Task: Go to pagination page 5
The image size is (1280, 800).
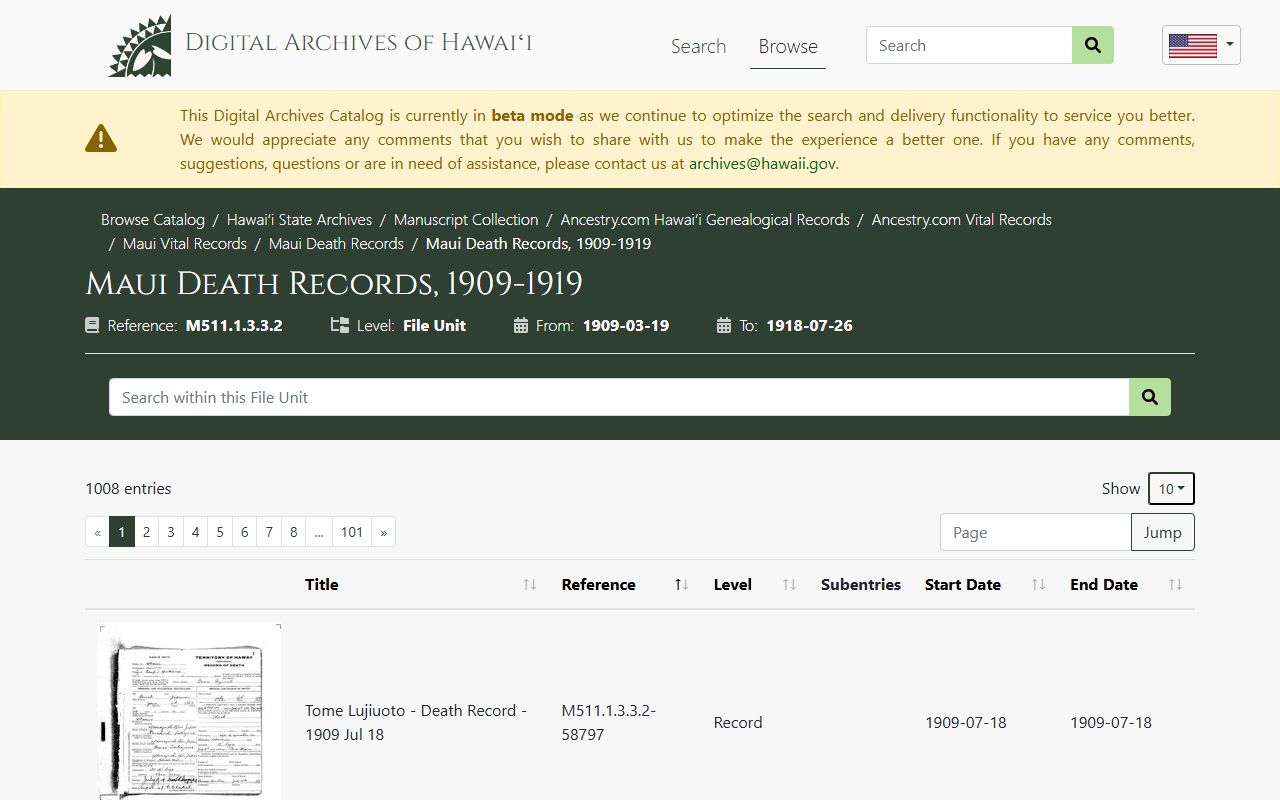Action: (x=220, y=532)
